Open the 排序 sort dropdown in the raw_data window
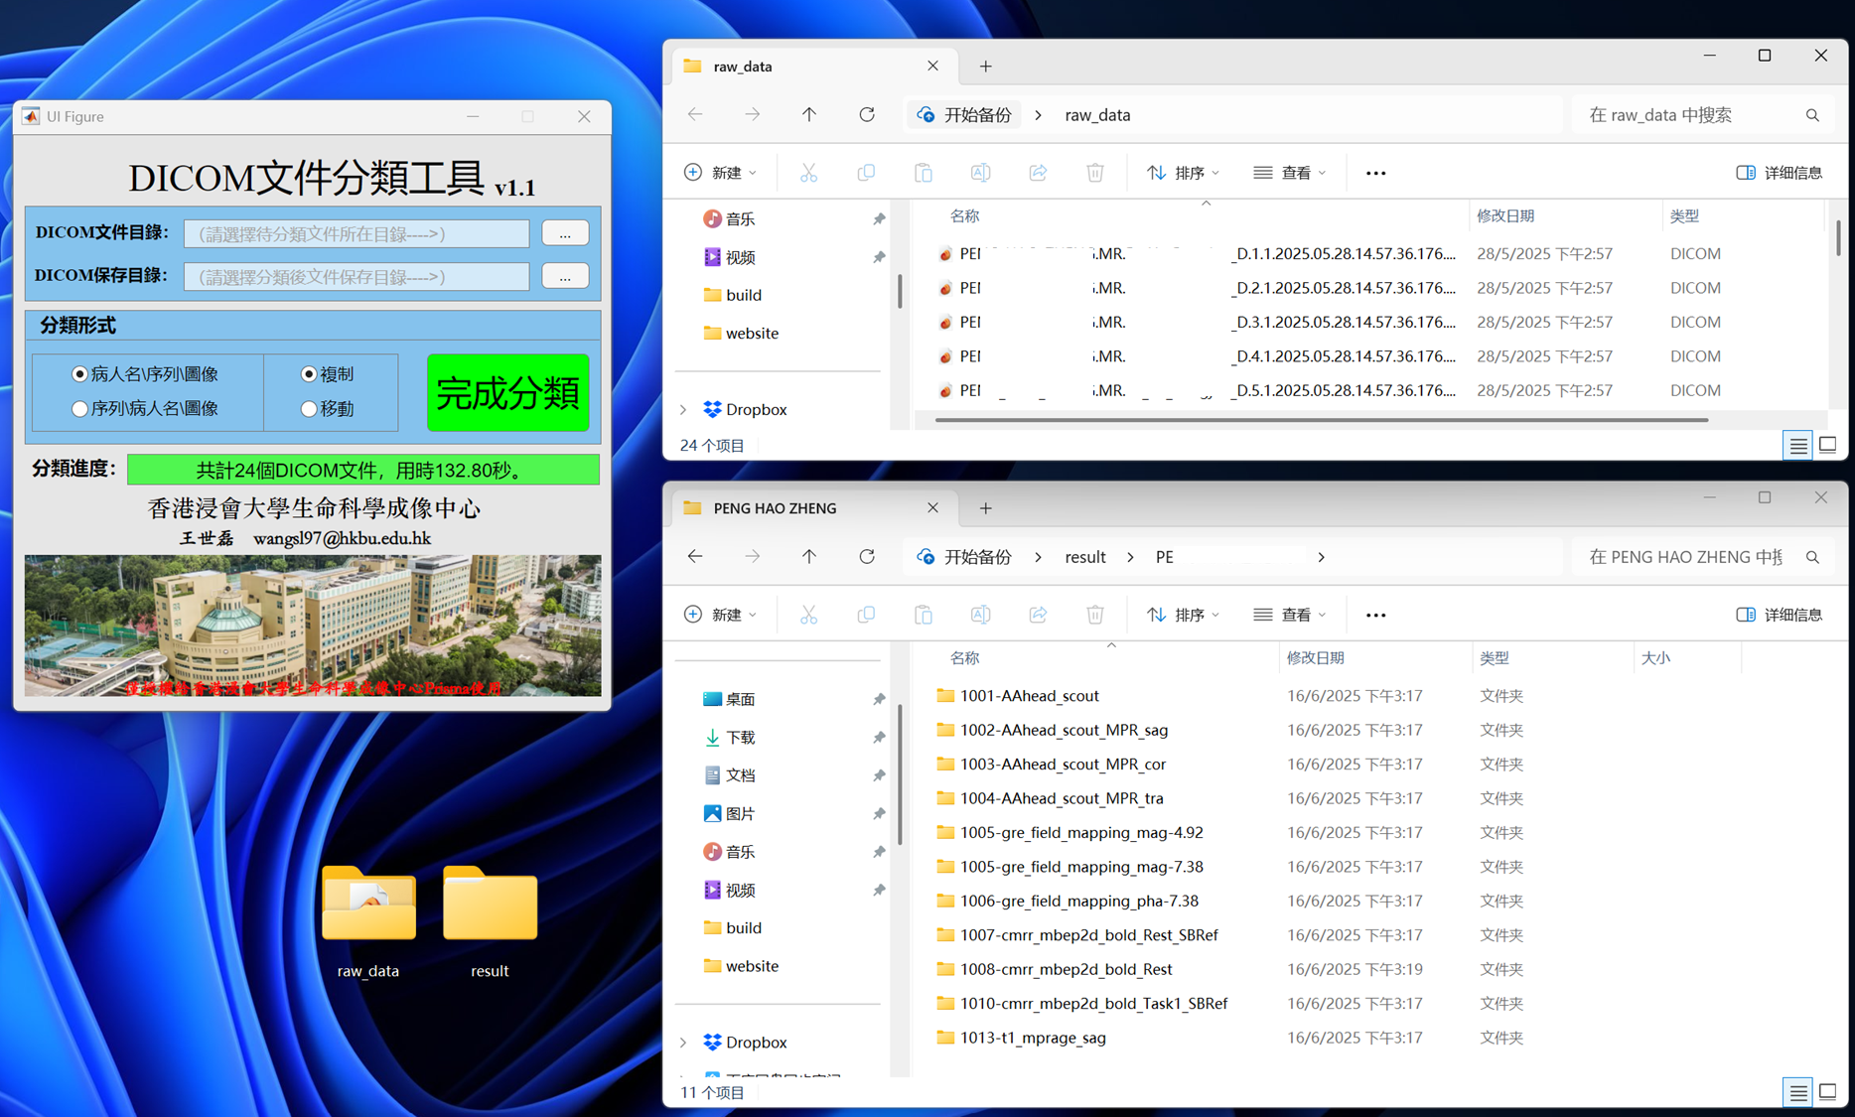 pyautogui.click(x=1183, y=173)
